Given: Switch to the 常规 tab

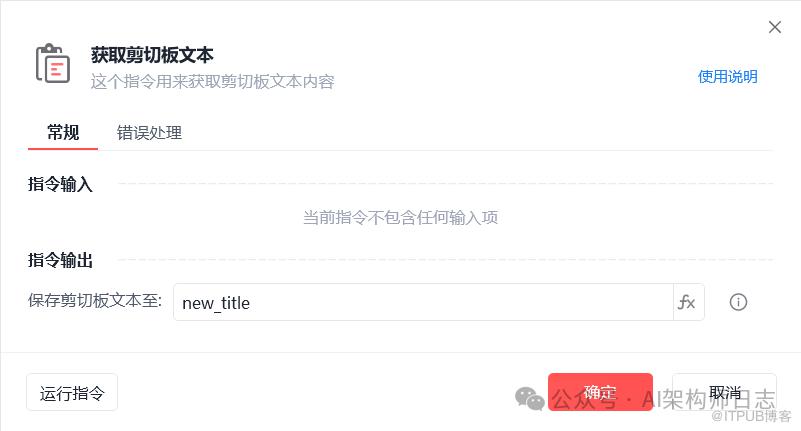Looking at the screenshot, I should coord(63,132).
